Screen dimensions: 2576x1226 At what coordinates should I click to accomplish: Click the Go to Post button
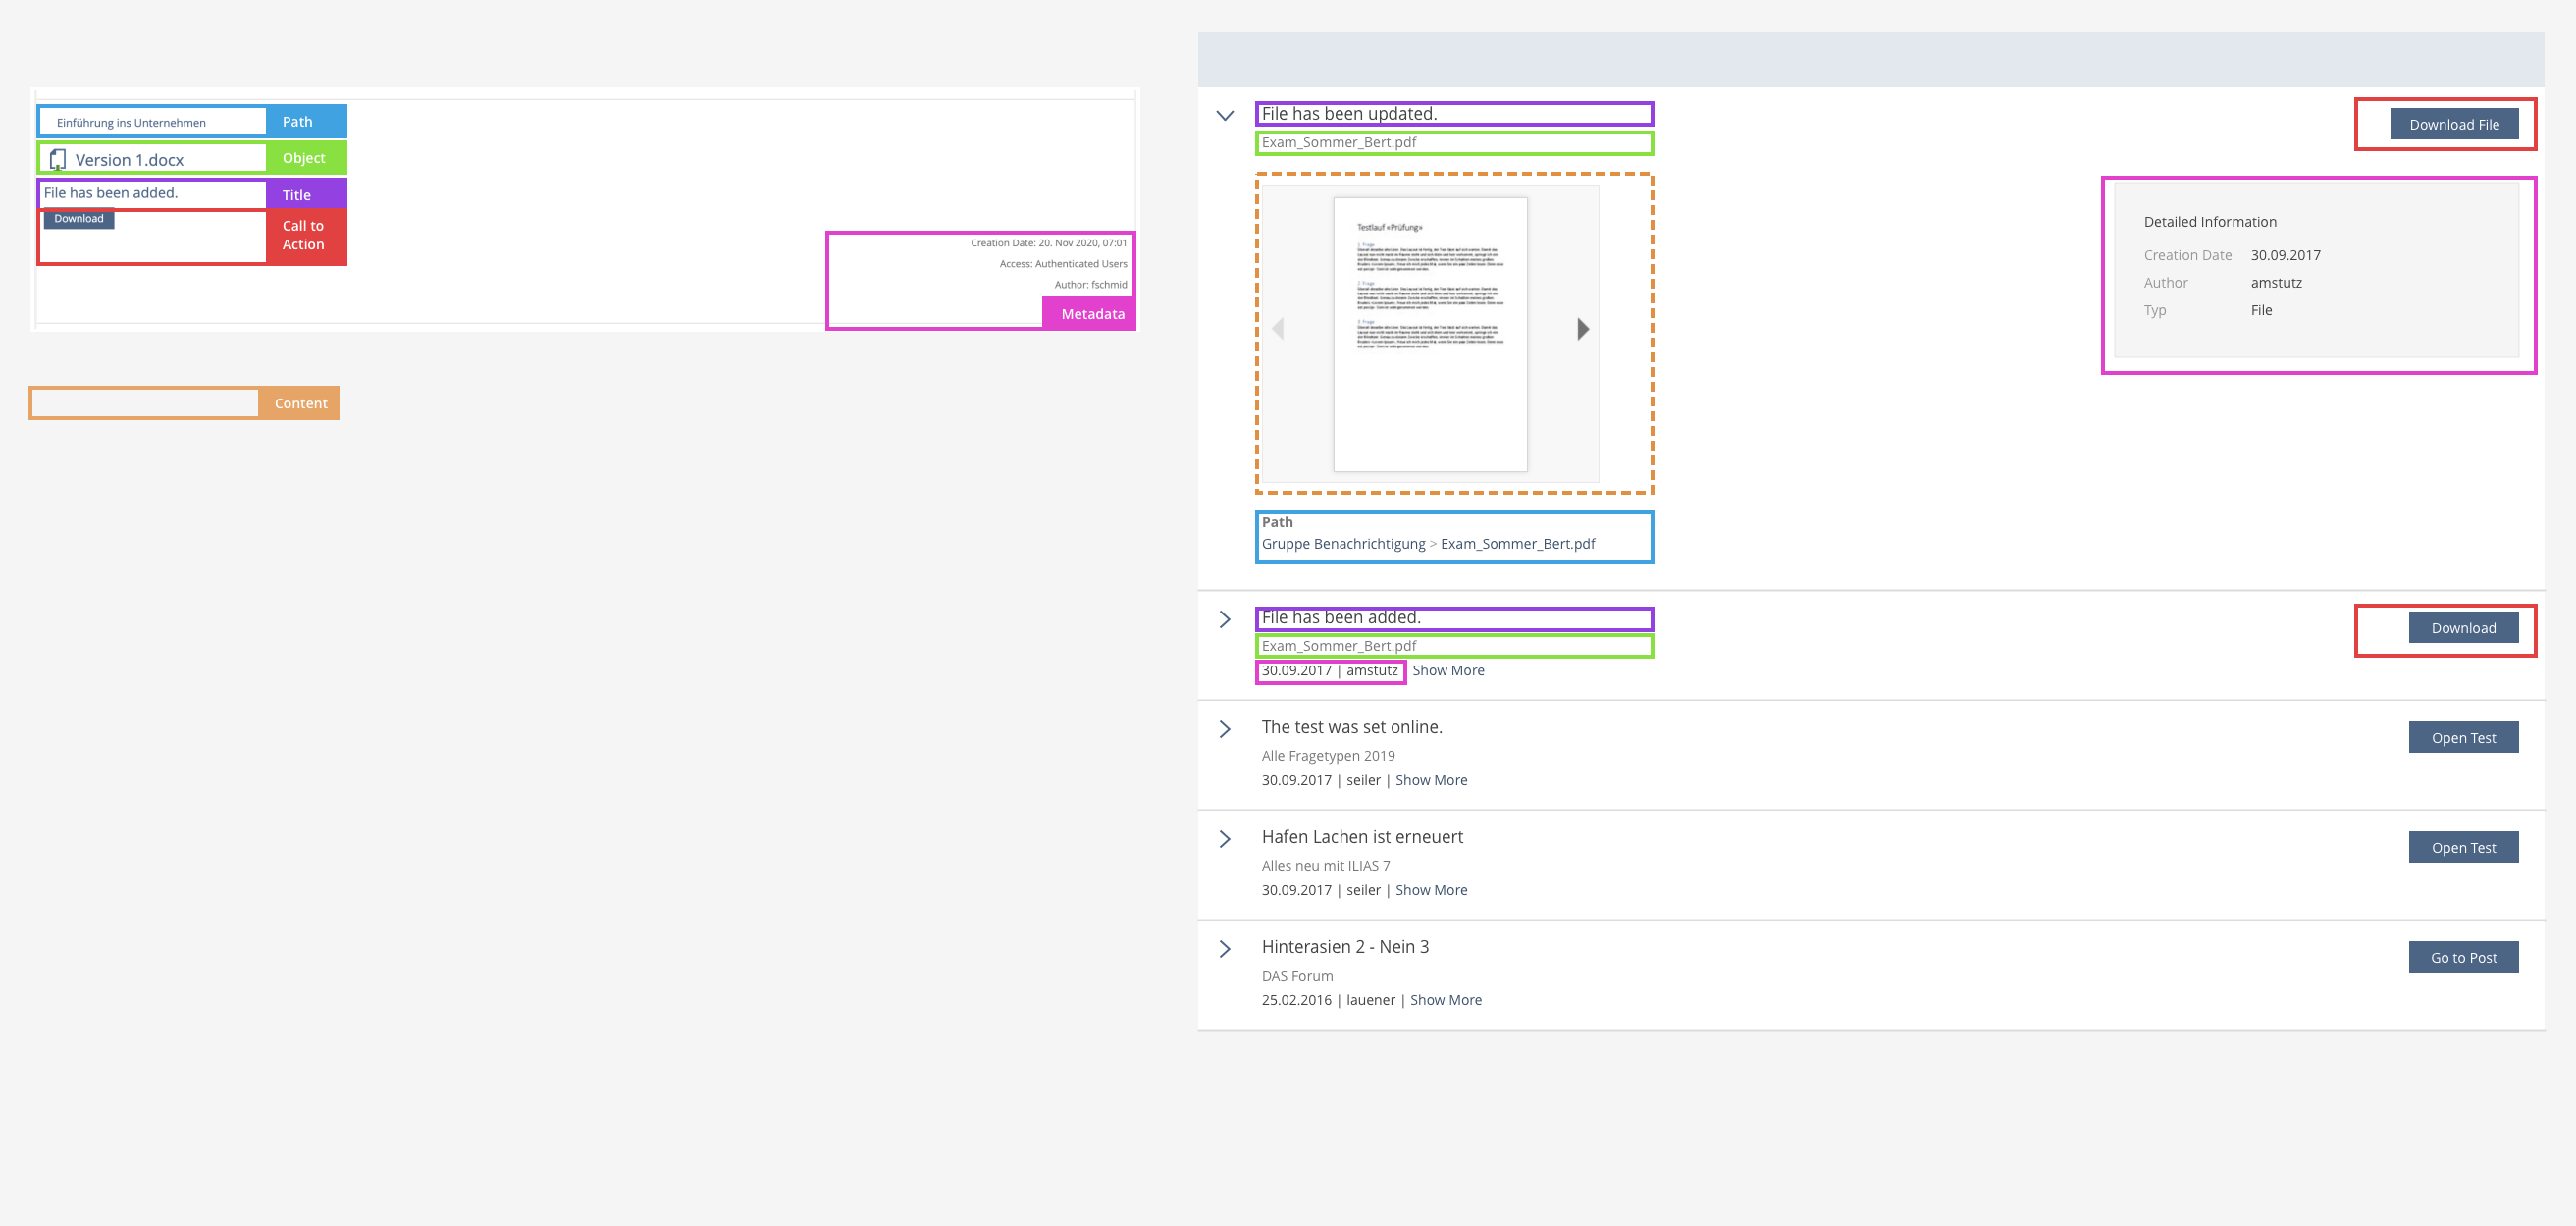pos(2462,958)
